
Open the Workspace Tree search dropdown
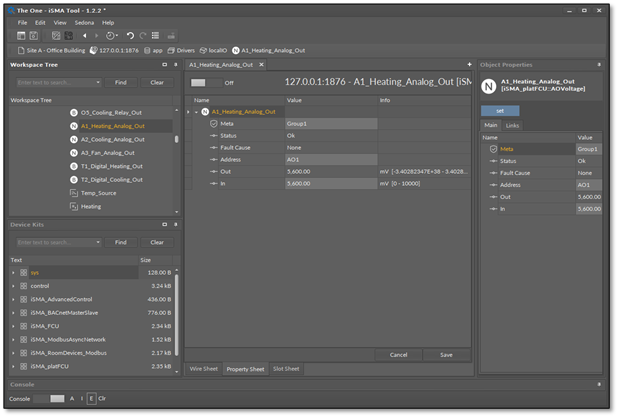pos(97,82)
